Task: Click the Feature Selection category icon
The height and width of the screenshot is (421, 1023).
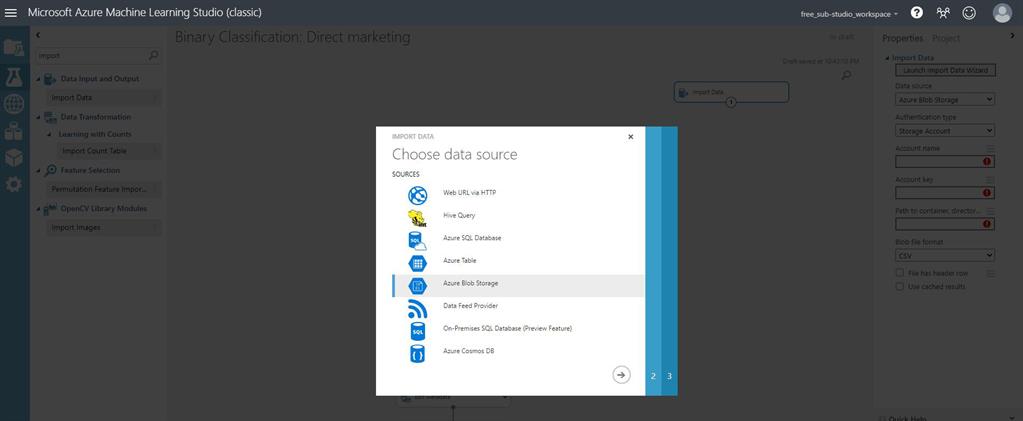Action: tap(50, 171)
